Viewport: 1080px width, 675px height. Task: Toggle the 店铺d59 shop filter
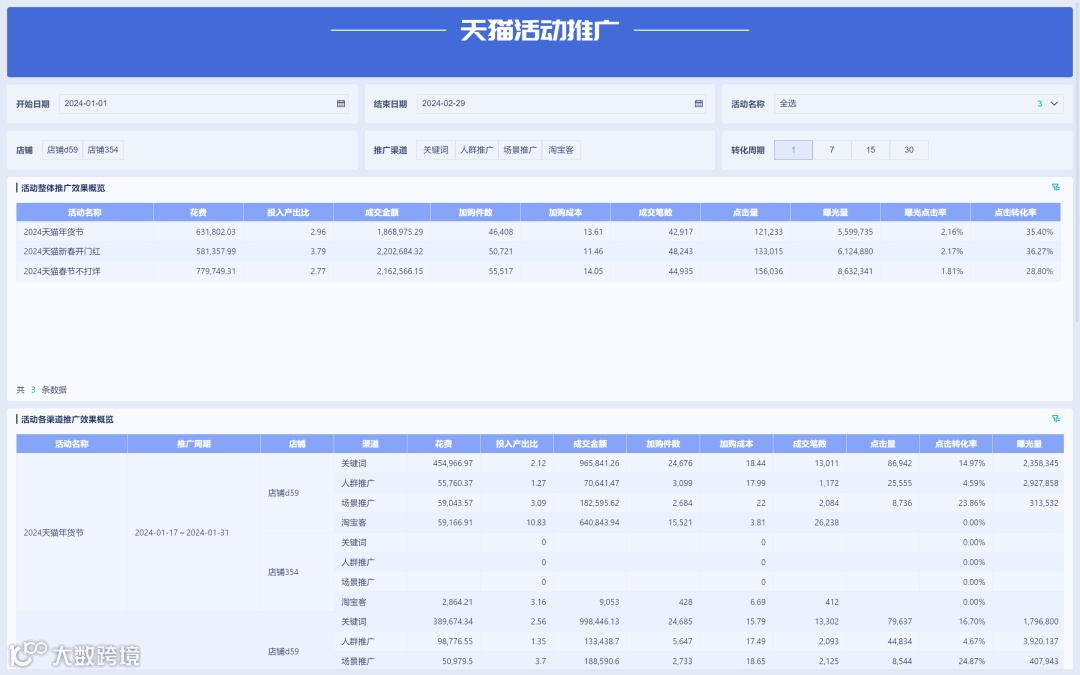click(63, 150)
